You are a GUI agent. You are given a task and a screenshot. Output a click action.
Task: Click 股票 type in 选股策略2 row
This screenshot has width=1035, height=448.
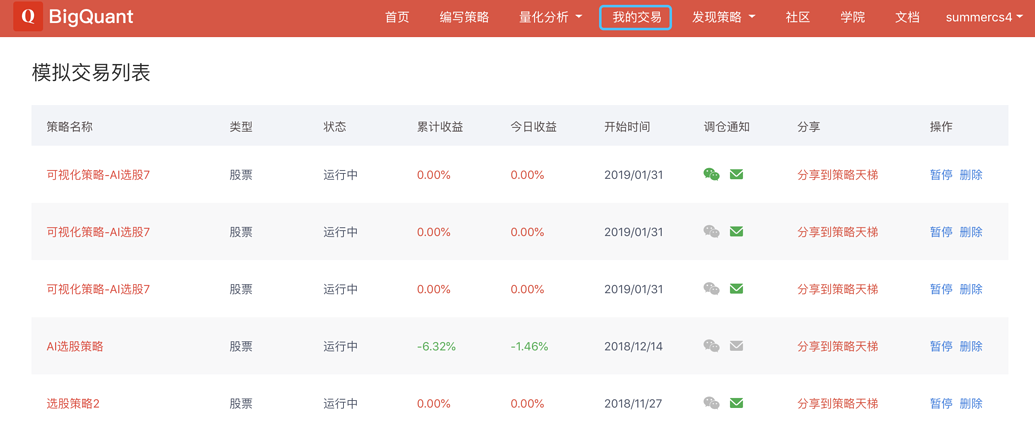(x=241, y=403)
